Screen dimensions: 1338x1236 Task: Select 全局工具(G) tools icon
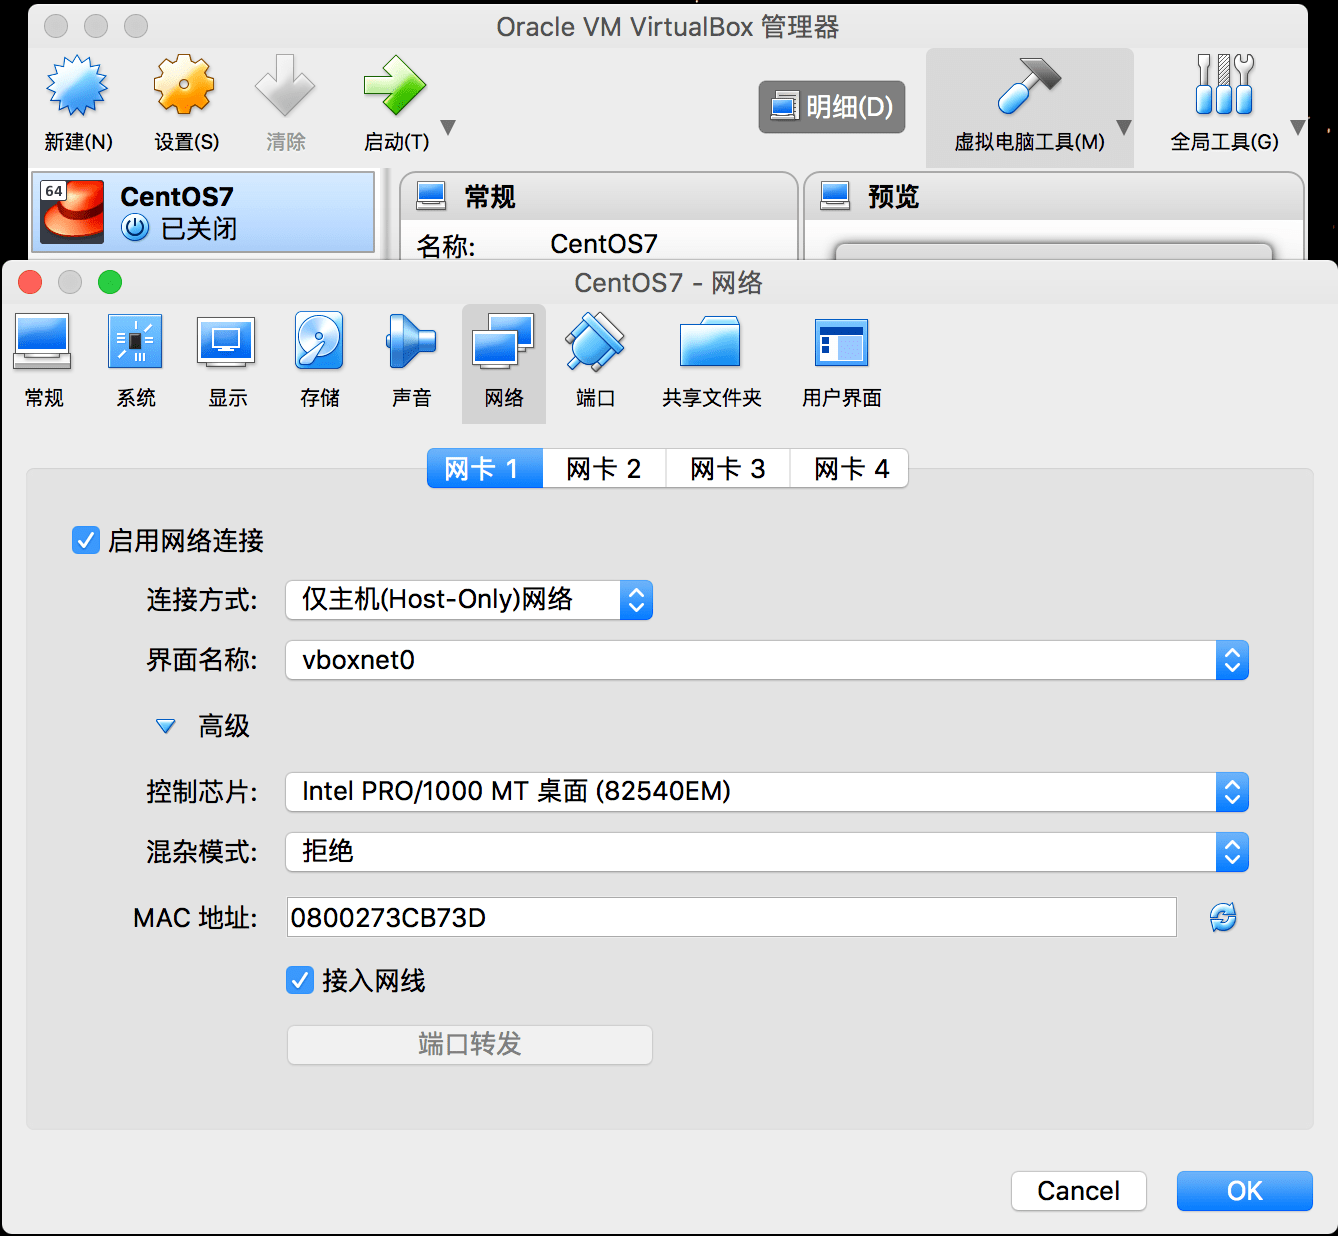point(1224,85)
